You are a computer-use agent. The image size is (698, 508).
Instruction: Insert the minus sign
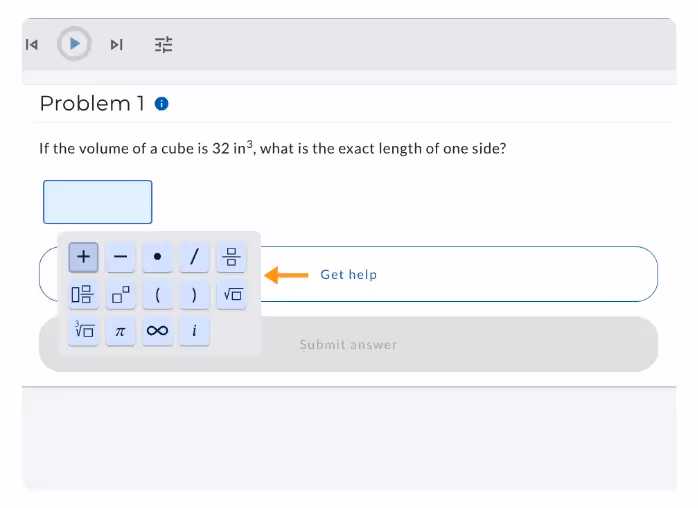(120, 257)
